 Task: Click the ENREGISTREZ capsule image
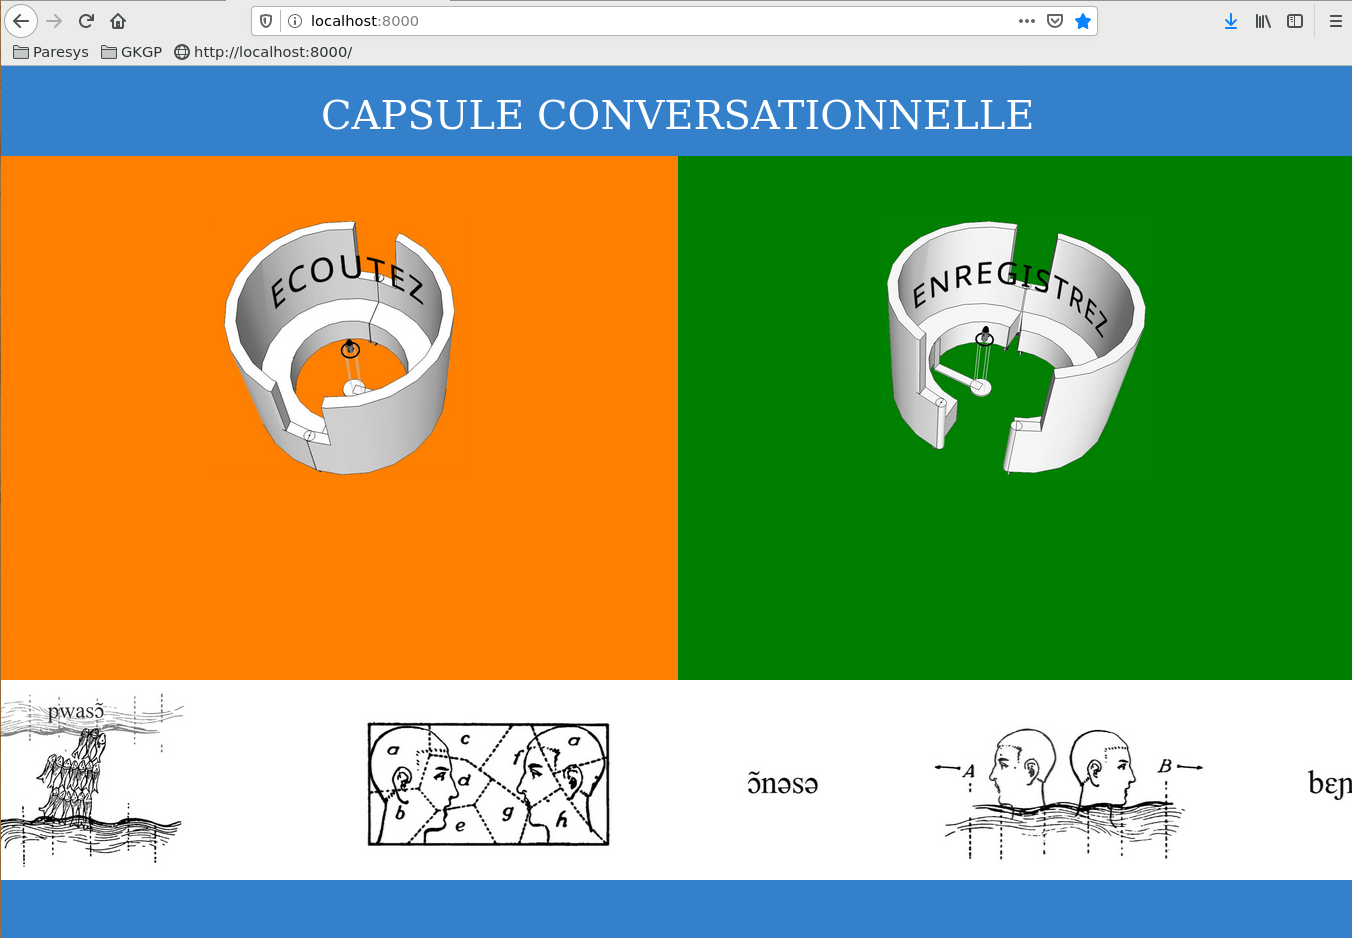(x=1016, y=347)
